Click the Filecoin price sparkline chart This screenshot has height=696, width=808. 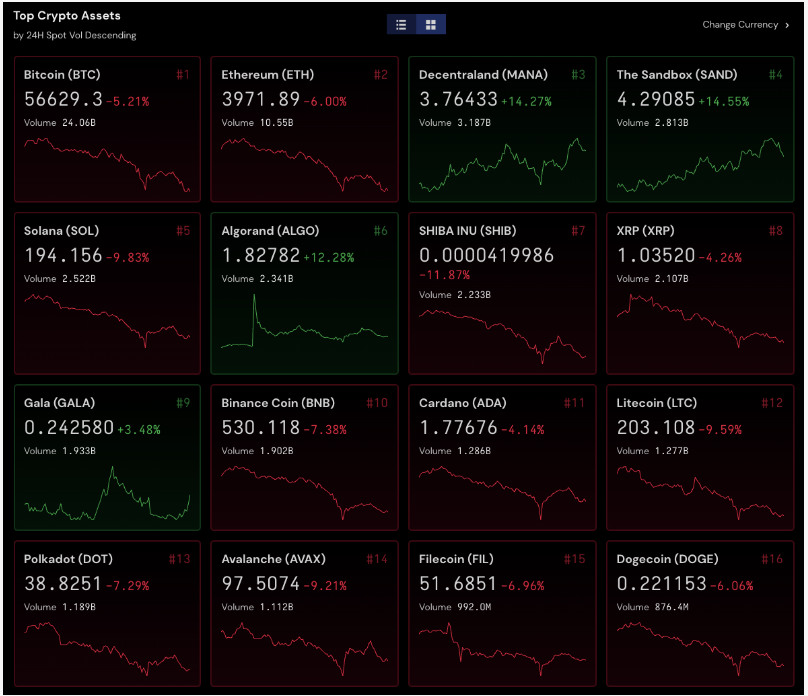(502, 649)
